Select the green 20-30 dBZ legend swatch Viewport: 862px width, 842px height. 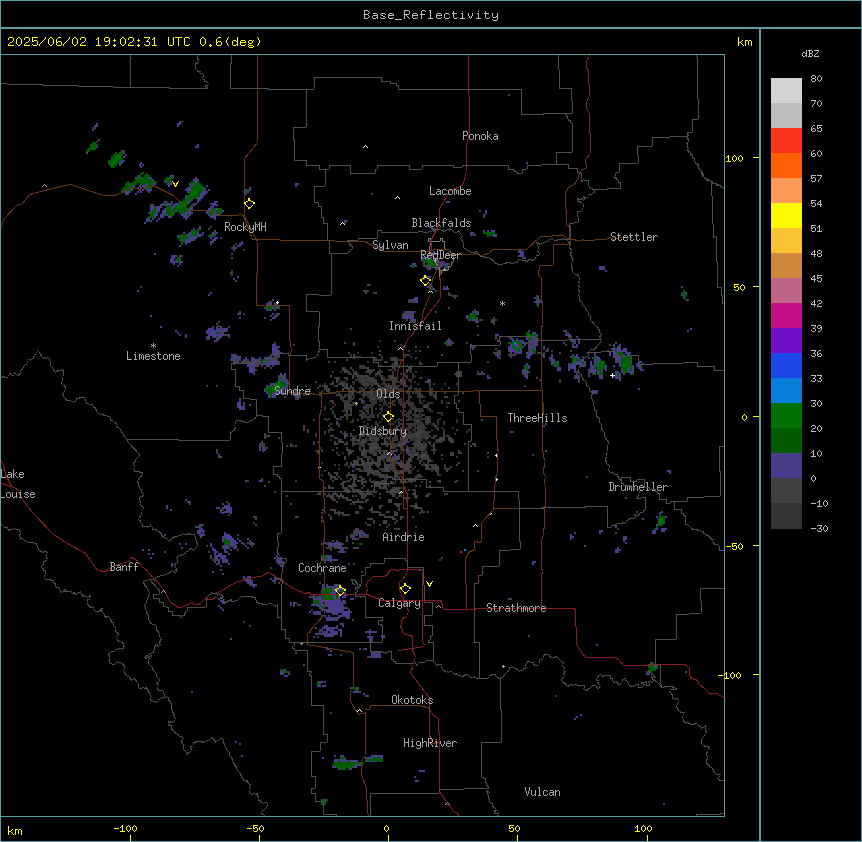[786, 416]
